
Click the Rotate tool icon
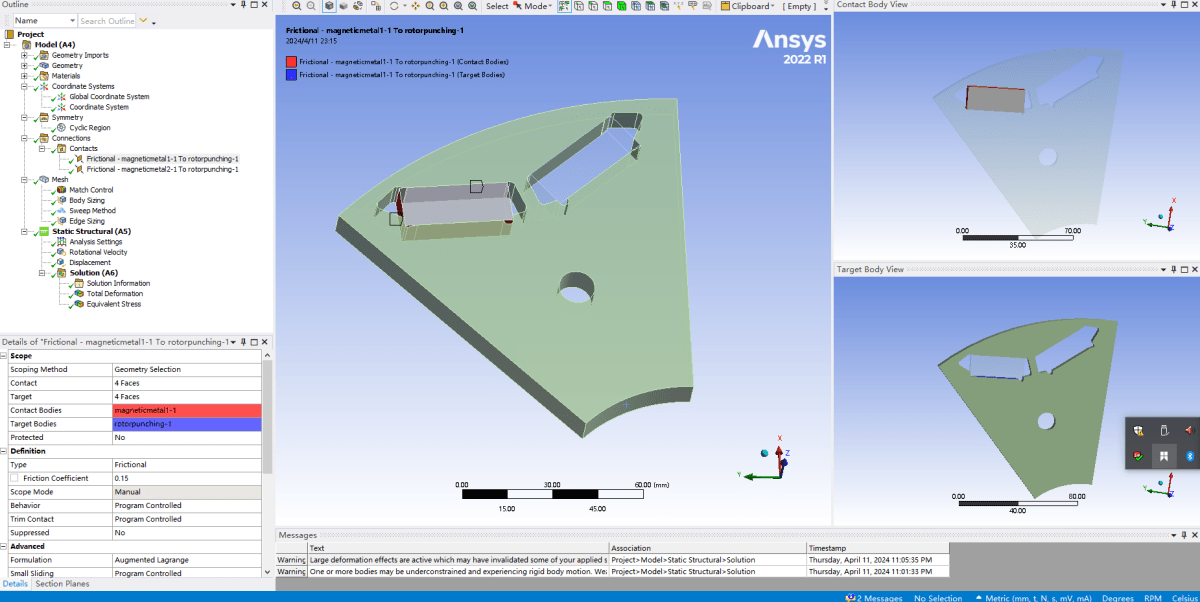394,6
